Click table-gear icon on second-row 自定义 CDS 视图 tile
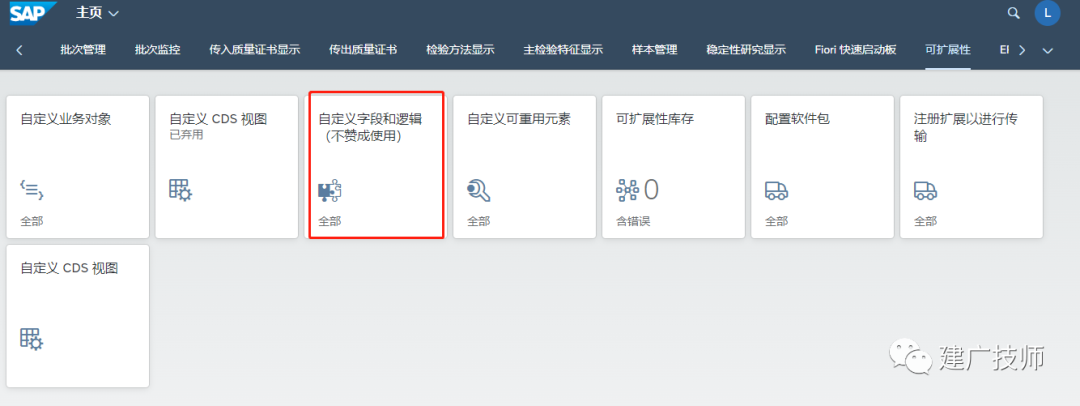1080x406 pixels. (32, 339)
